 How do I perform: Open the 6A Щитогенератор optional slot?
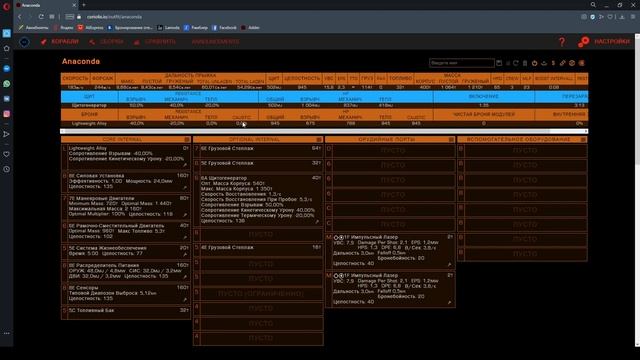(258, 200)
